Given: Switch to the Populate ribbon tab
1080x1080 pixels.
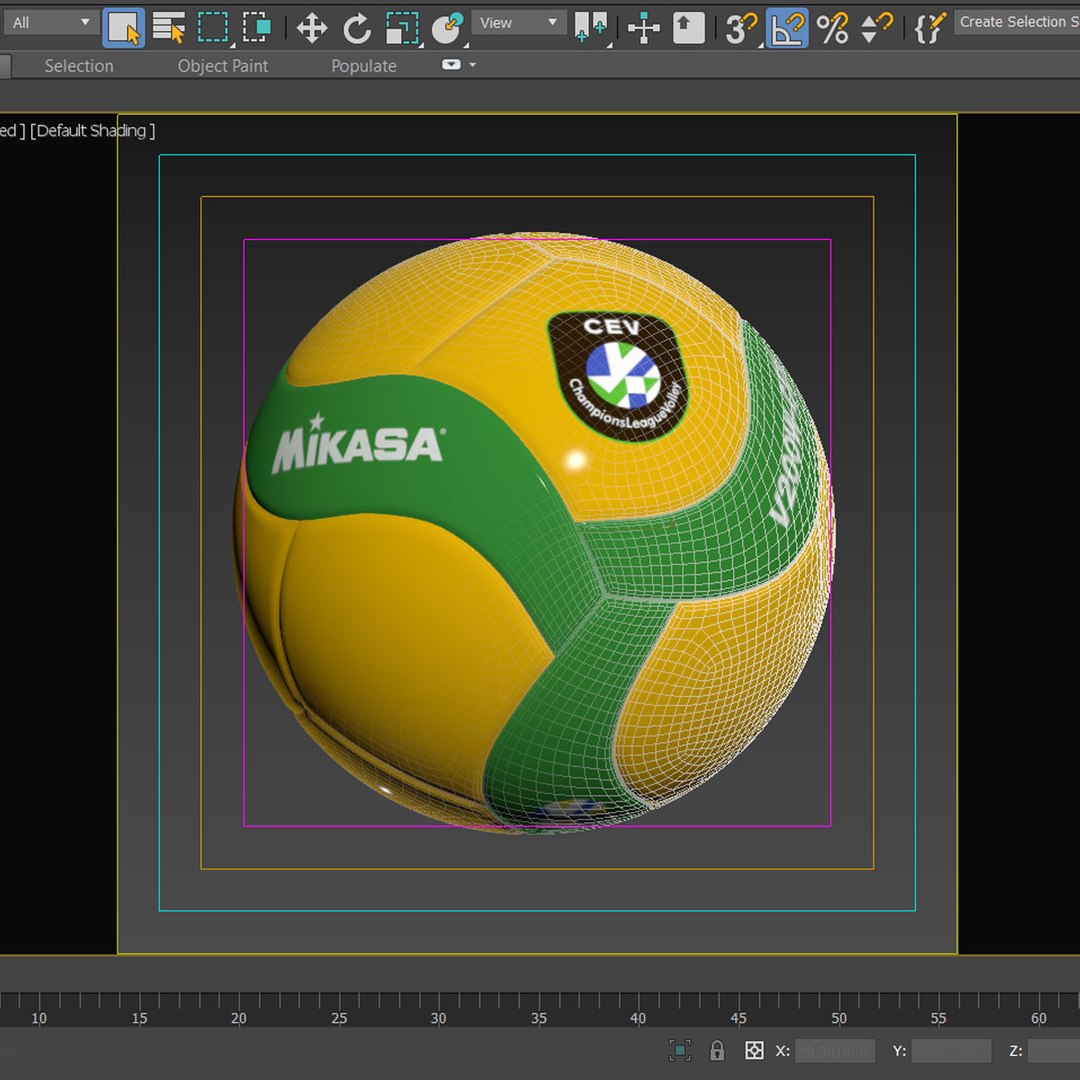Looking at the screenshot, I should pos(364,66).
